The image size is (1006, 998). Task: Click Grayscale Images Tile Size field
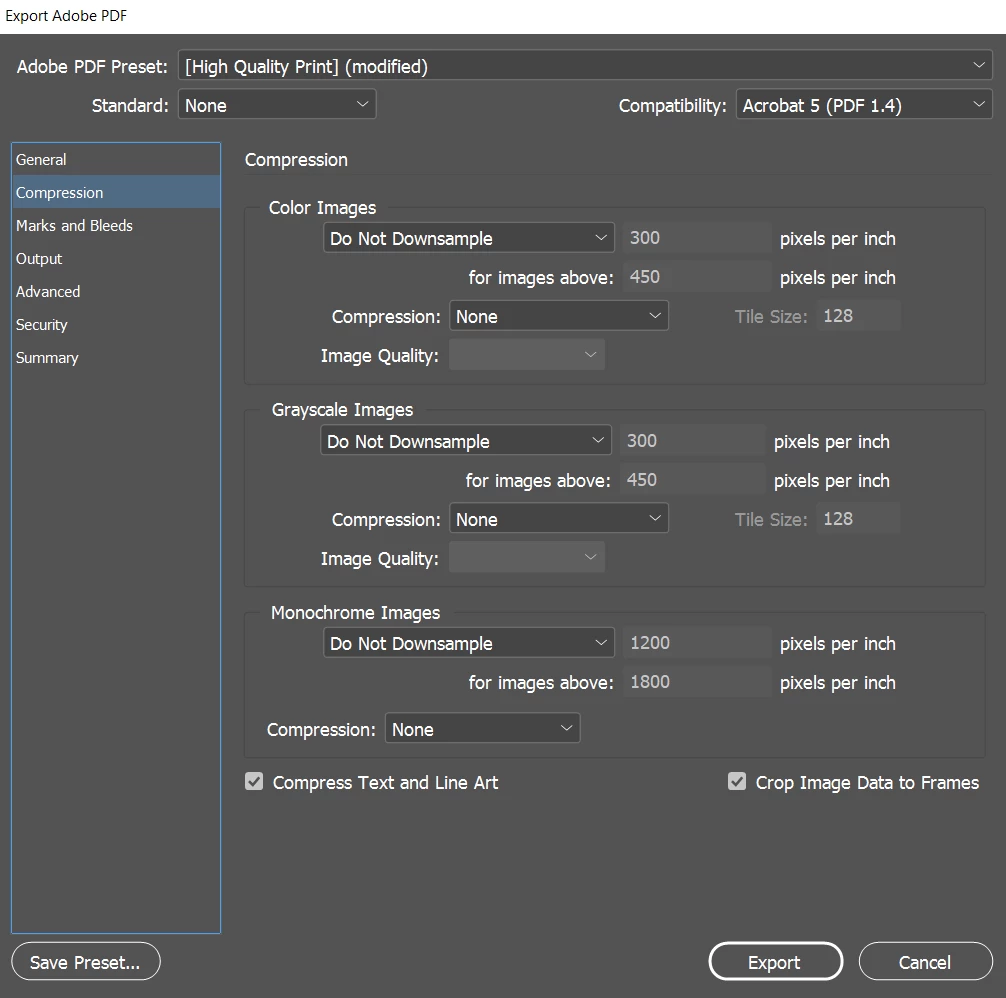pyautogui.click(x=858, y=519)
